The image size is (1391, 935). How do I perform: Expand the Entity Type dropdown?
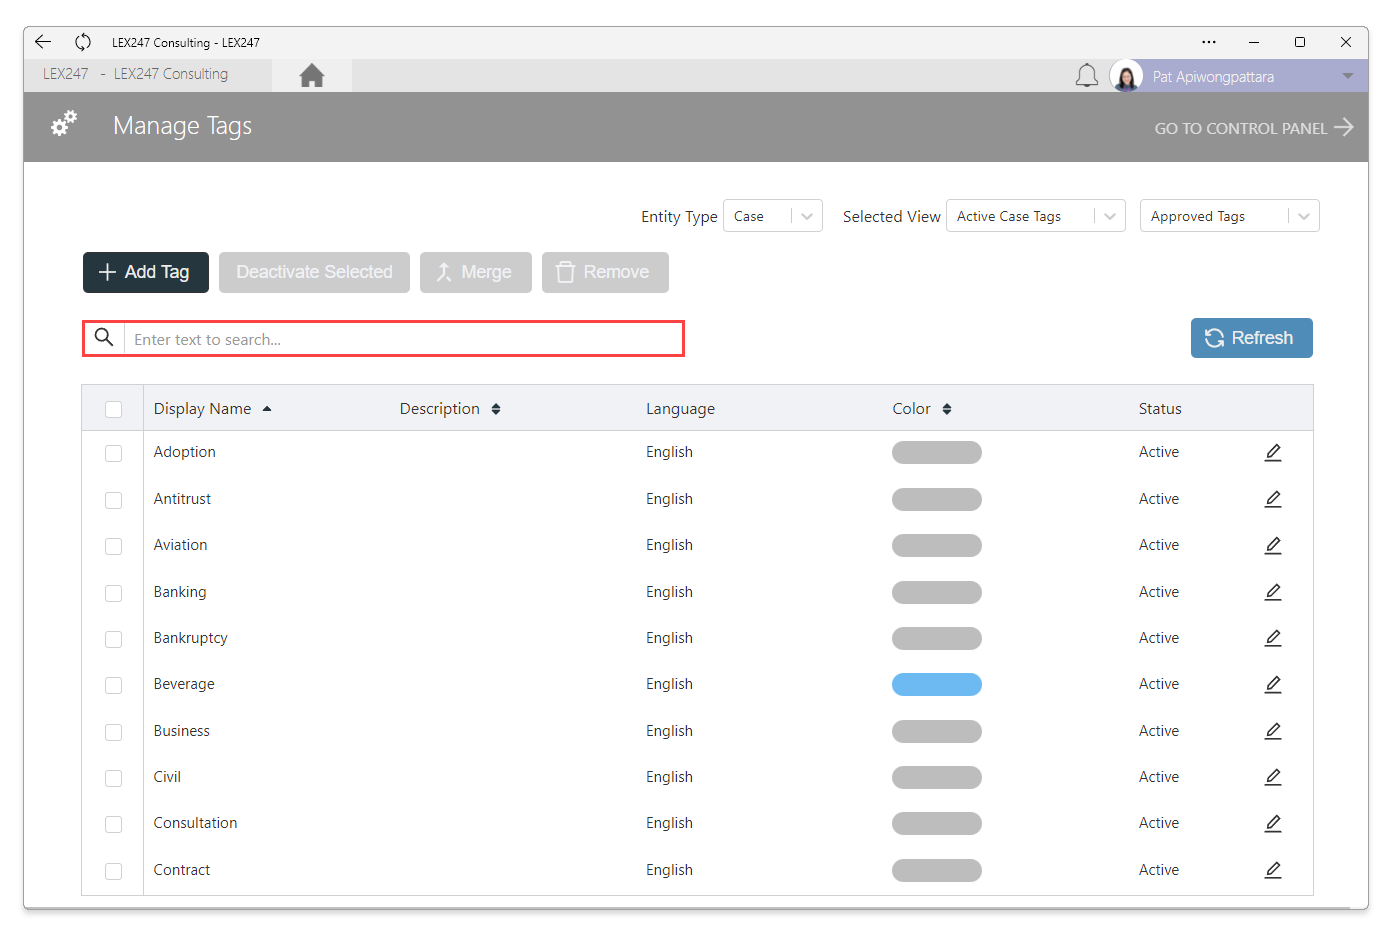point(772,216)
